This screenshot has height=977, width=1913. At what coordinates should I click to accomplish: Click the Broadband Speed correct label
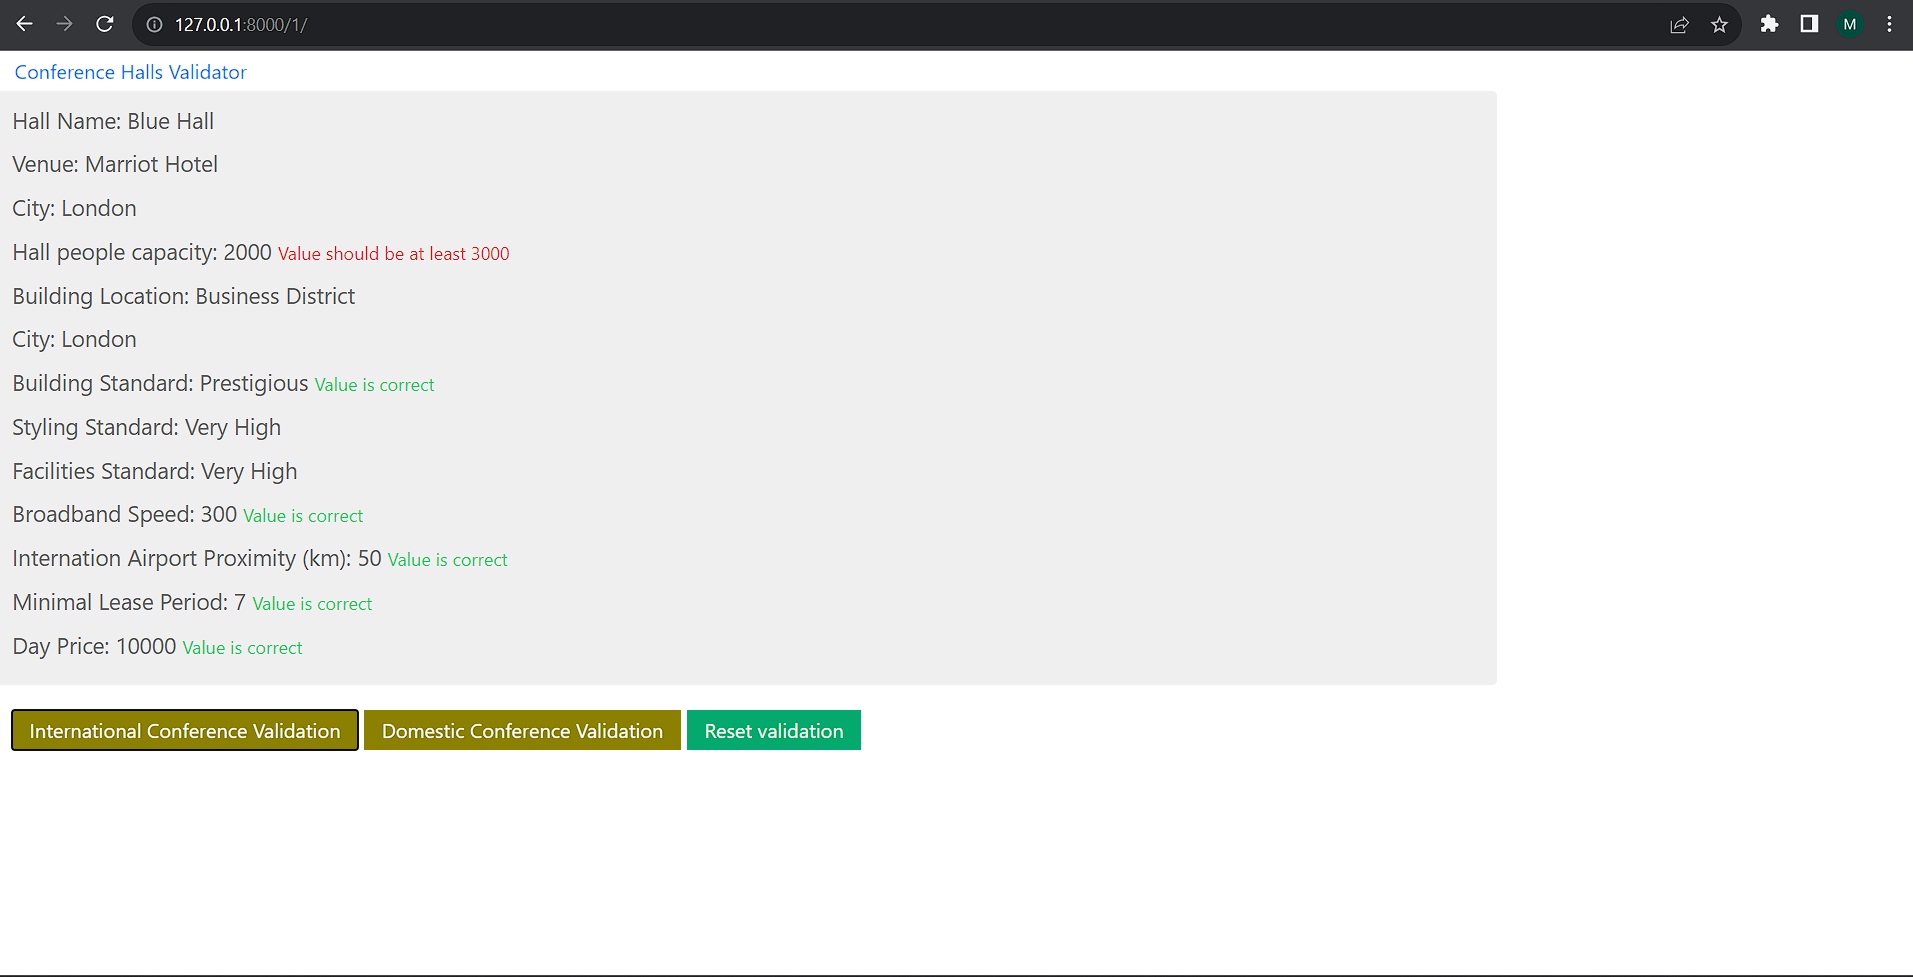click(302, 515)
